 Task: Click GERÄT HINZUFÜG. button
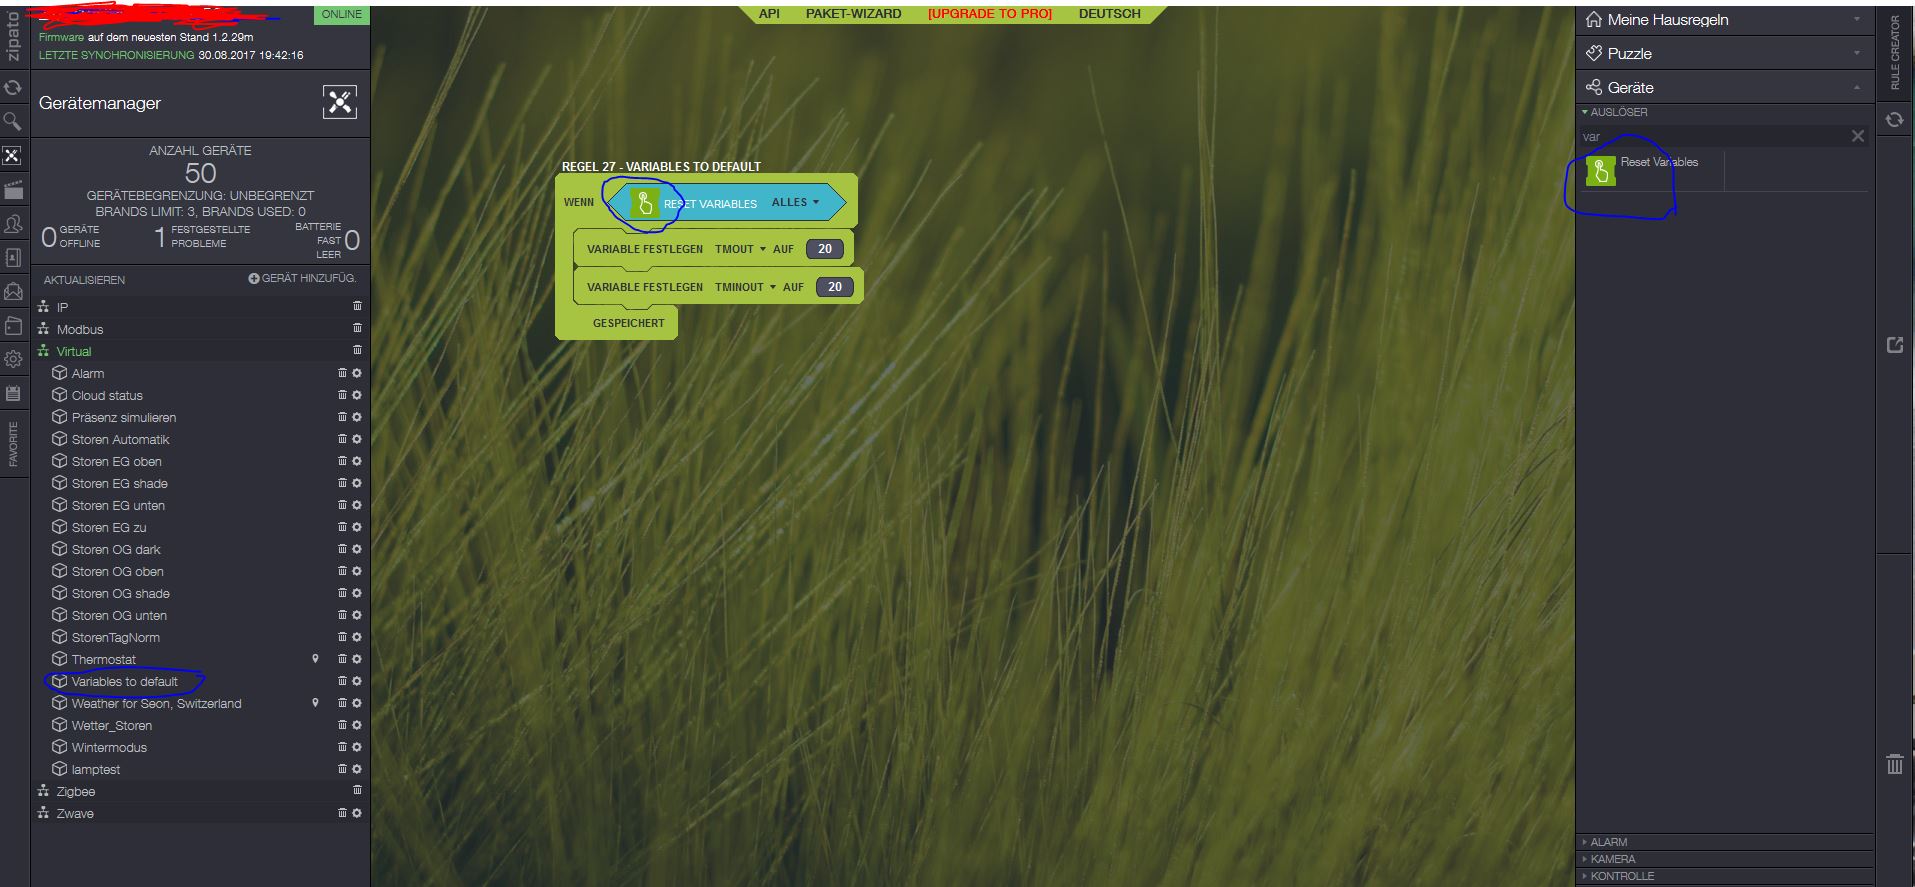(302, 278)
